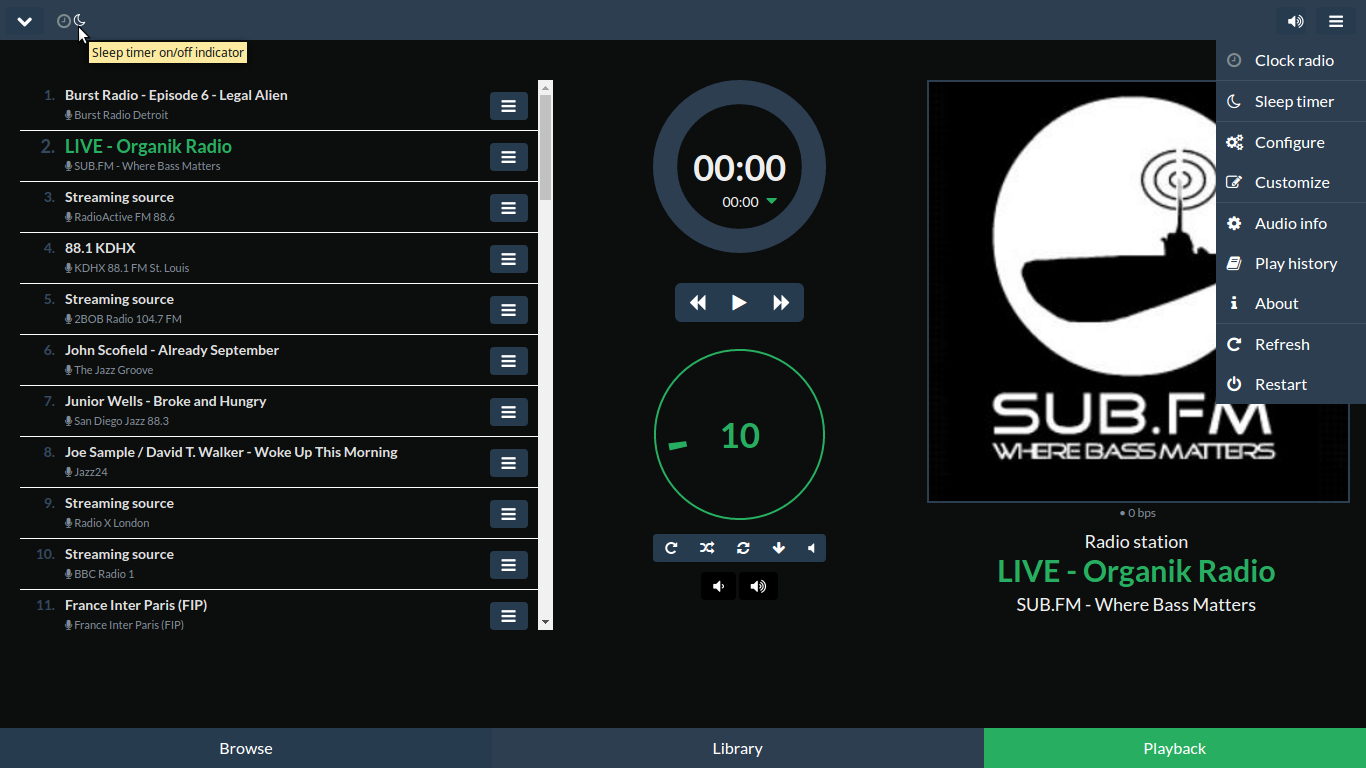The image size is (1366, 768).
Task: Open the menu for Joe Sample row
Action: point(508,463)
